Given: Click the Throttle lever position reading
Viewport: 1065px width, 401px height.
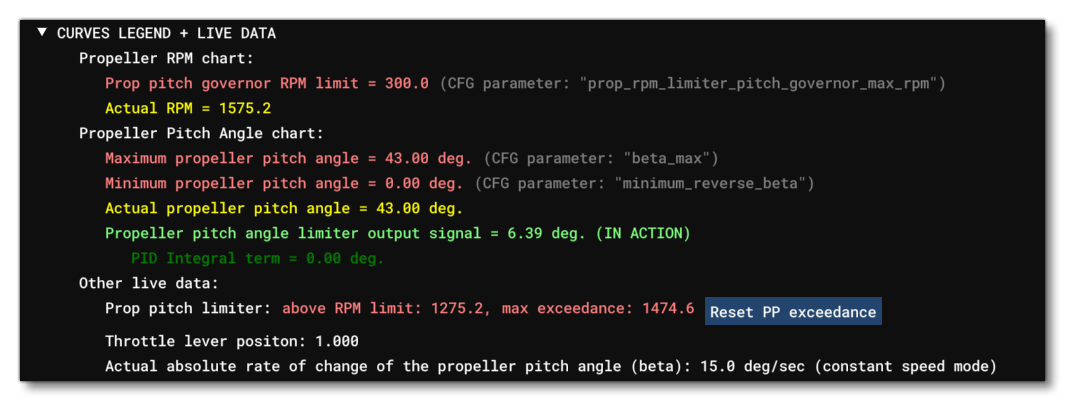Looking at the screenshot, I should (232, 341).
